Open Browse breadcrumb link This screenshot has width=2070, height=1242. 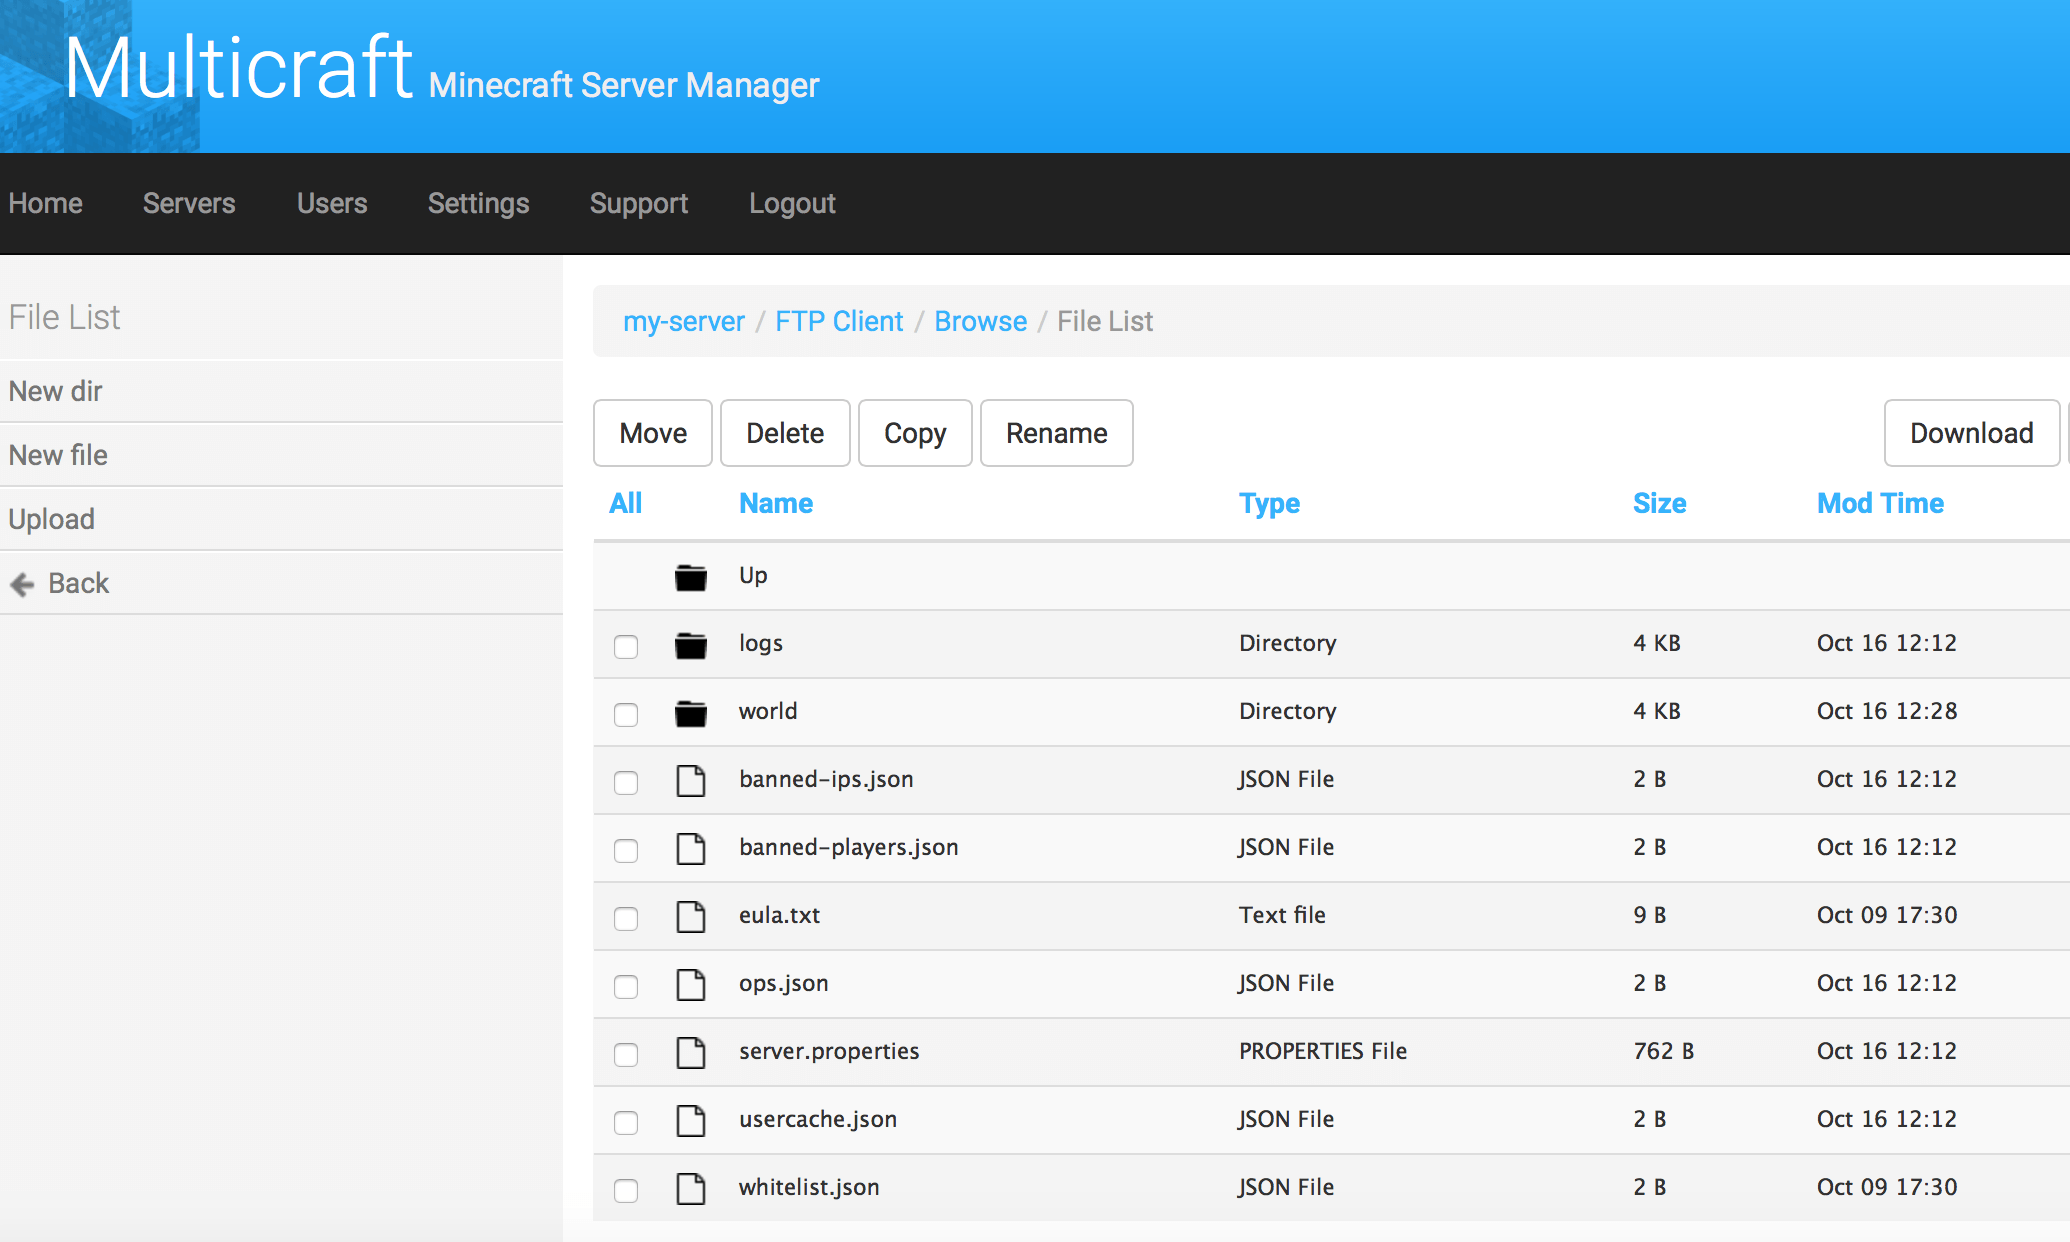tap(980, 321)
